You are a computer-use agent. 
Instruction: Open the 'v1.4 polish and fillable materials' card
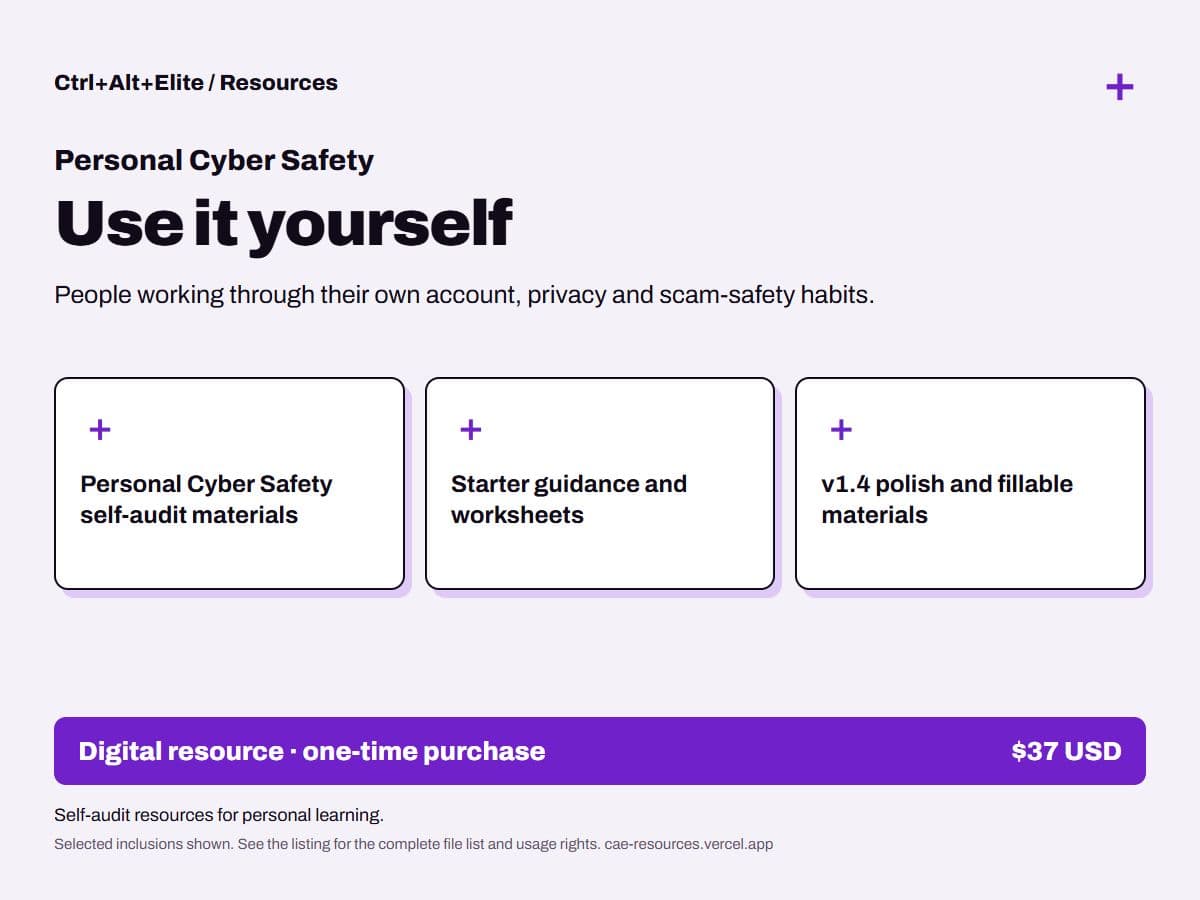[970, 483]
